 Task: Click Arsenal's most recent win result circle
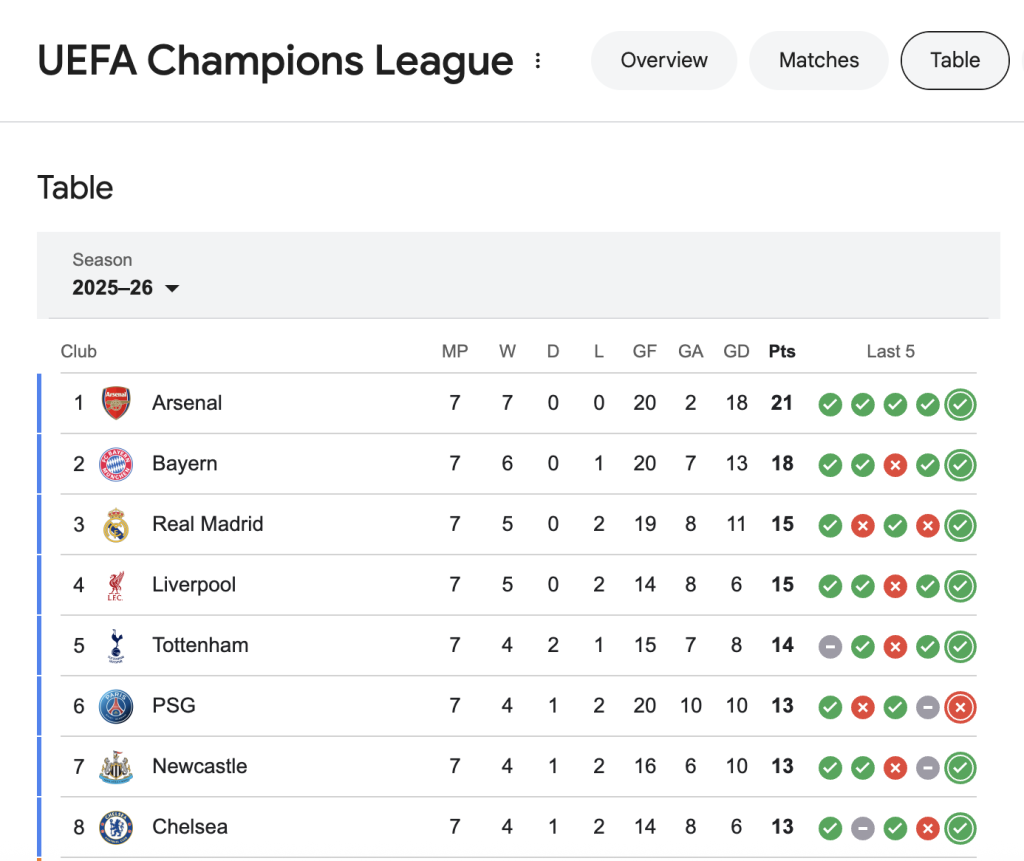click(x=960, y=404)
